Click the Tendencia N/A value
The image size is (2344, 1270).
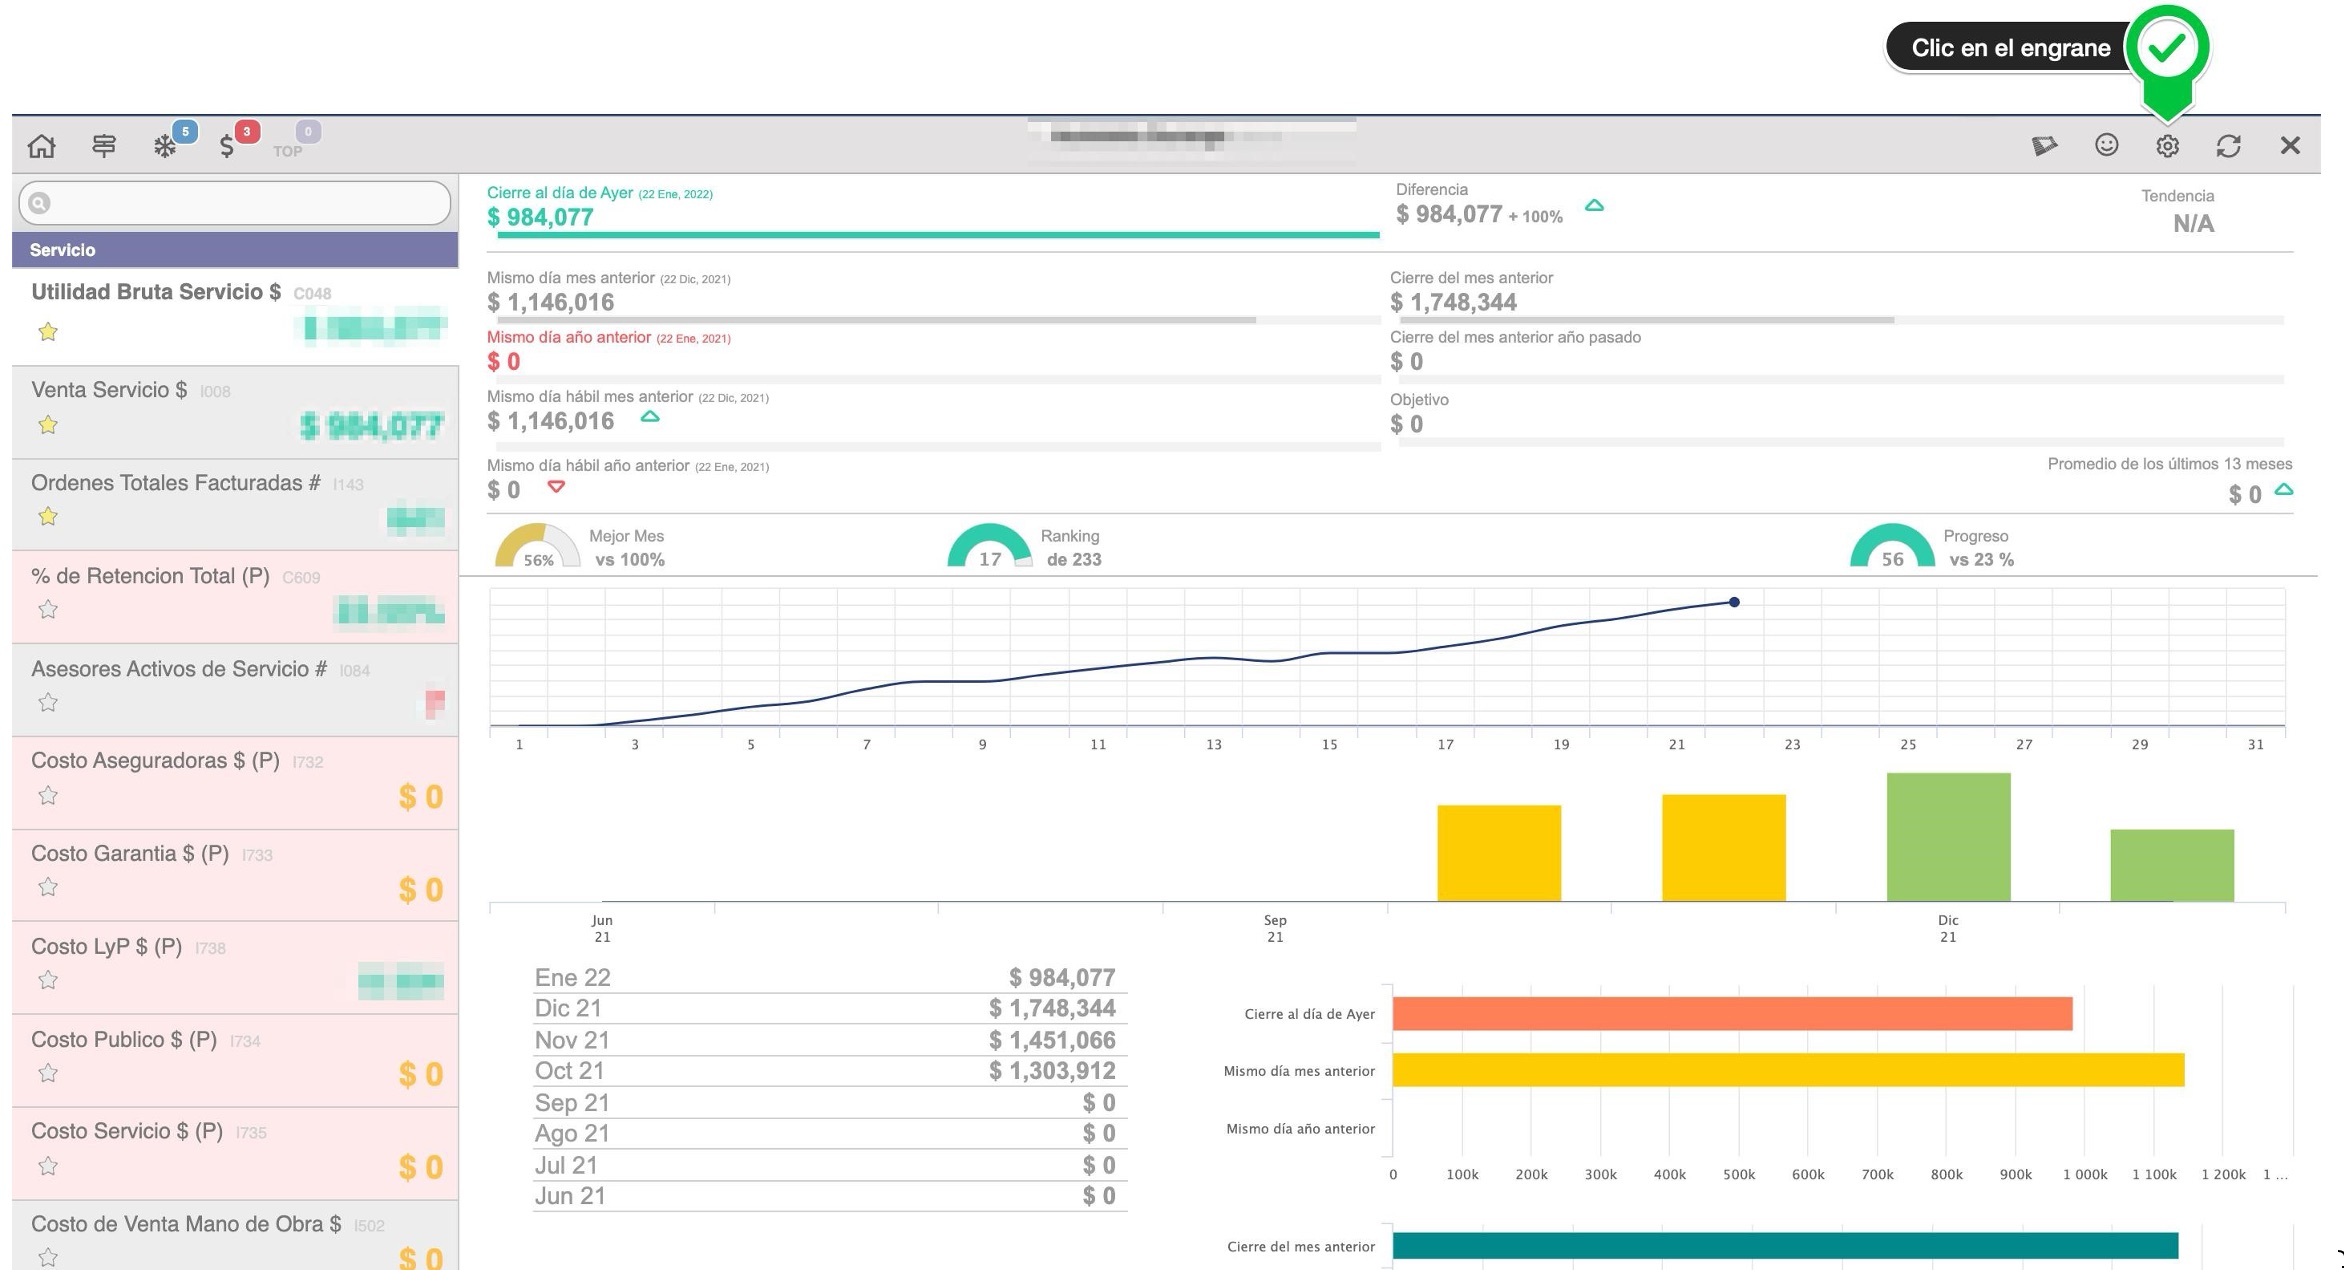click(x=2193, y=224)
